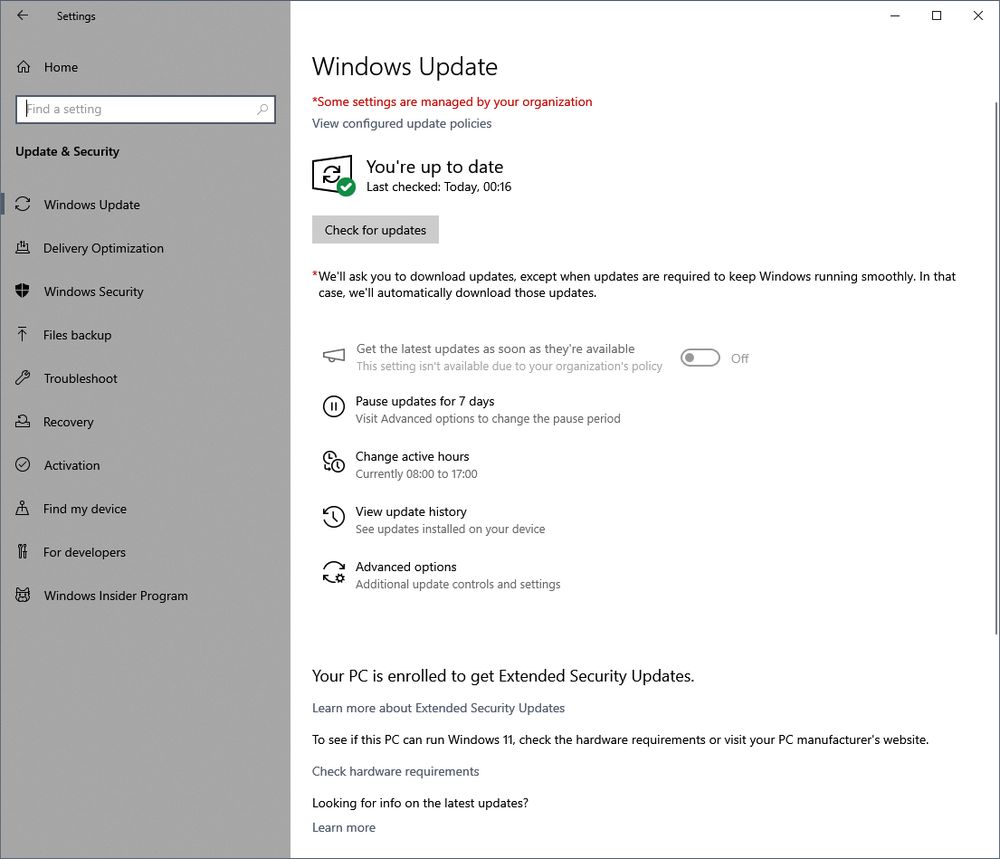Click the active hours clock icon
The width and height of the screenshot is (1000, 859).
[x=334, y=462]
